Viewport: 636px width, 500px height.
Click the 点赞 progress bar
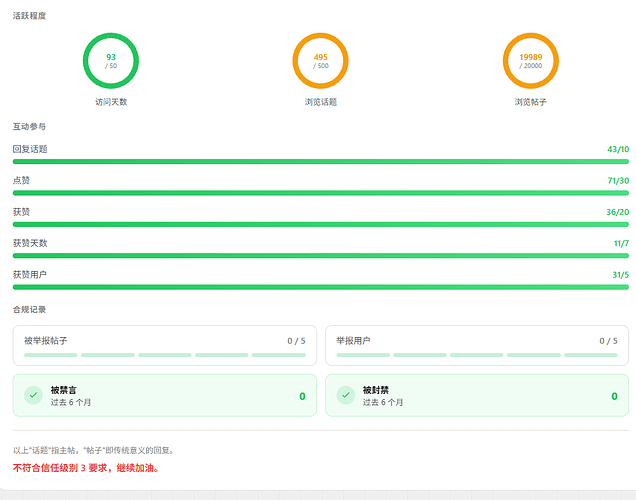click(x=320, y=193)
